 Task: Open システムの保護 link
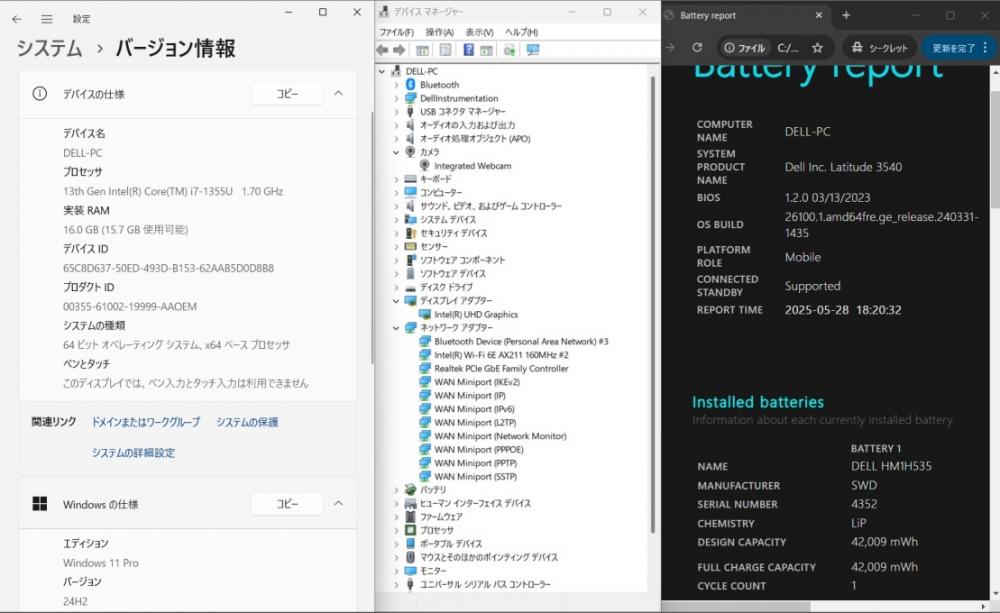click(247, 422)
